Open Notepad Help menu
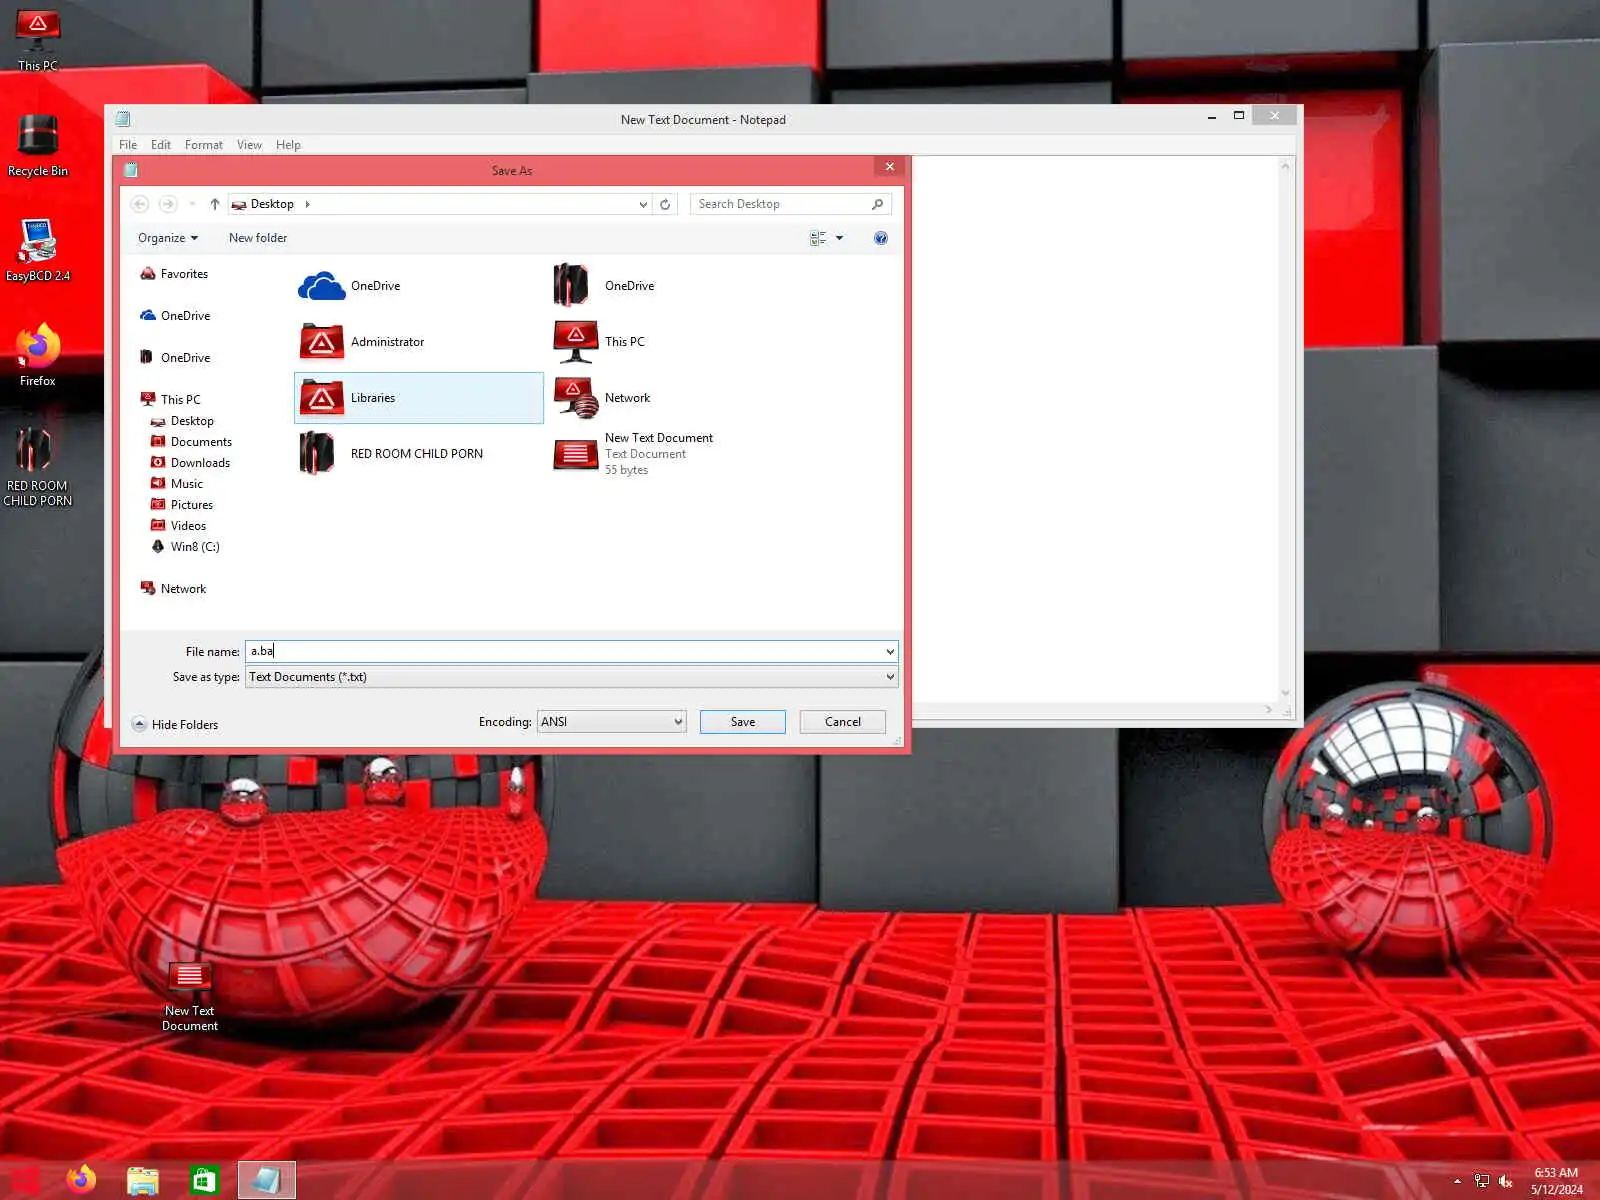Viewport: 1600px width, 1200px height. click(x=288, y=145)
